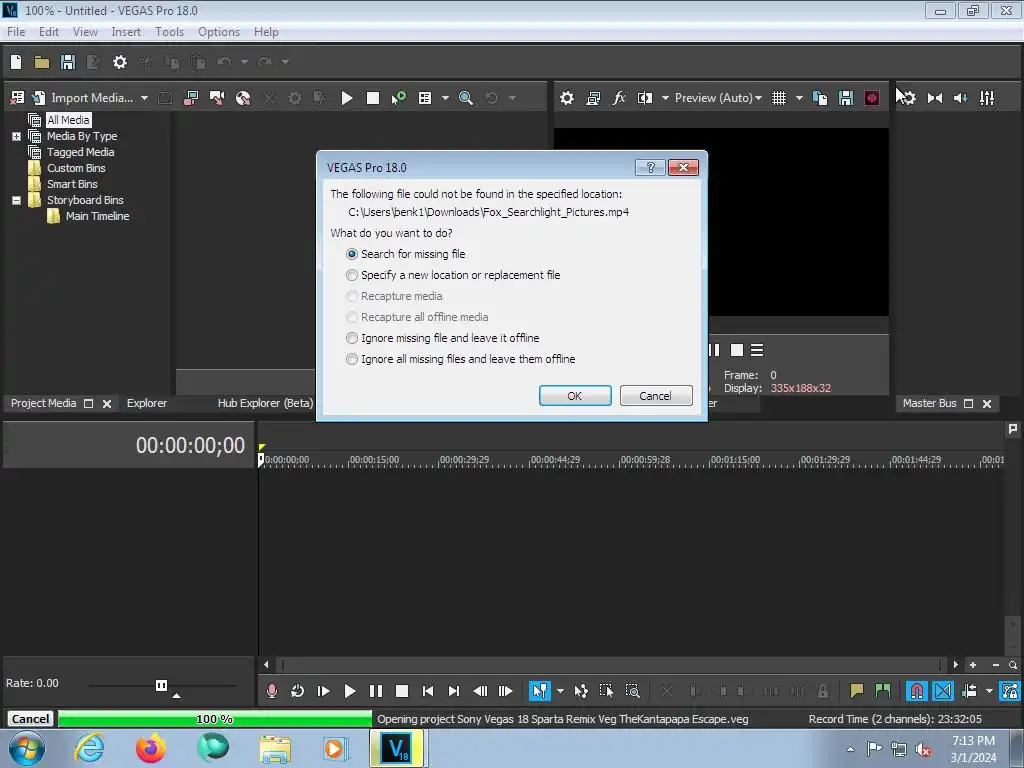Collapse the Storyboard Bins tree node
This screenshot has height=768, width=1024.
pyautogui.click(x=16, y=200)
